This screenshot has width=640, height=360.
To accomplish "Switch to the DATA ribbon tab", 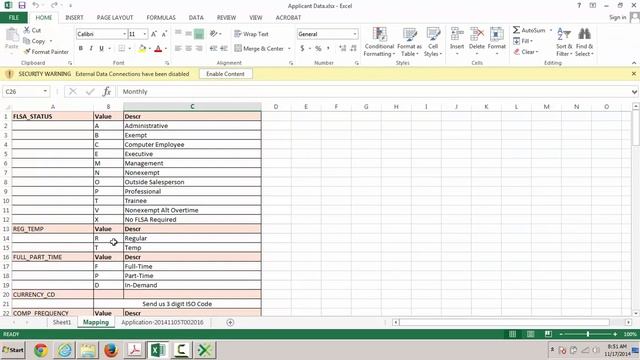I will pos(196,18).
